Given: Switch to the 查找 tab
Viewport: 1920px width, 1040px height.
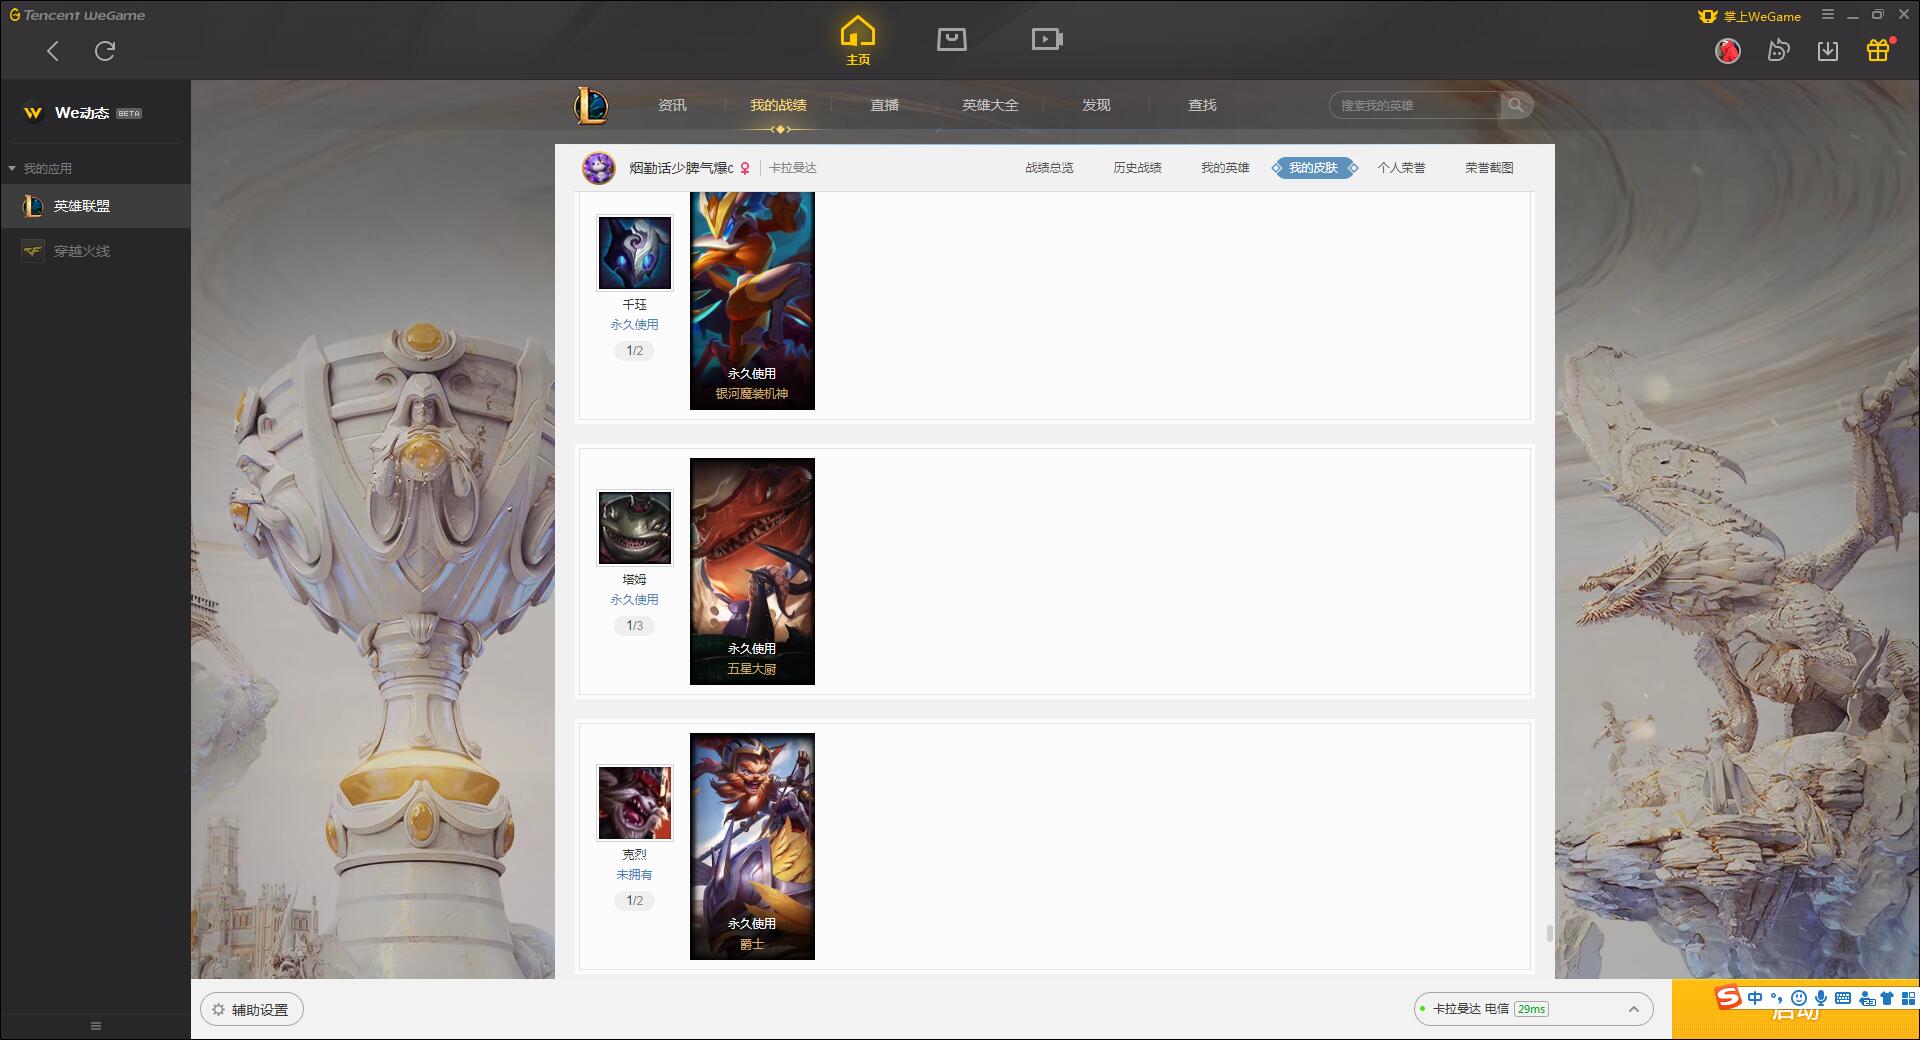Looking at the screenshot, I should tap(1202, 105).
